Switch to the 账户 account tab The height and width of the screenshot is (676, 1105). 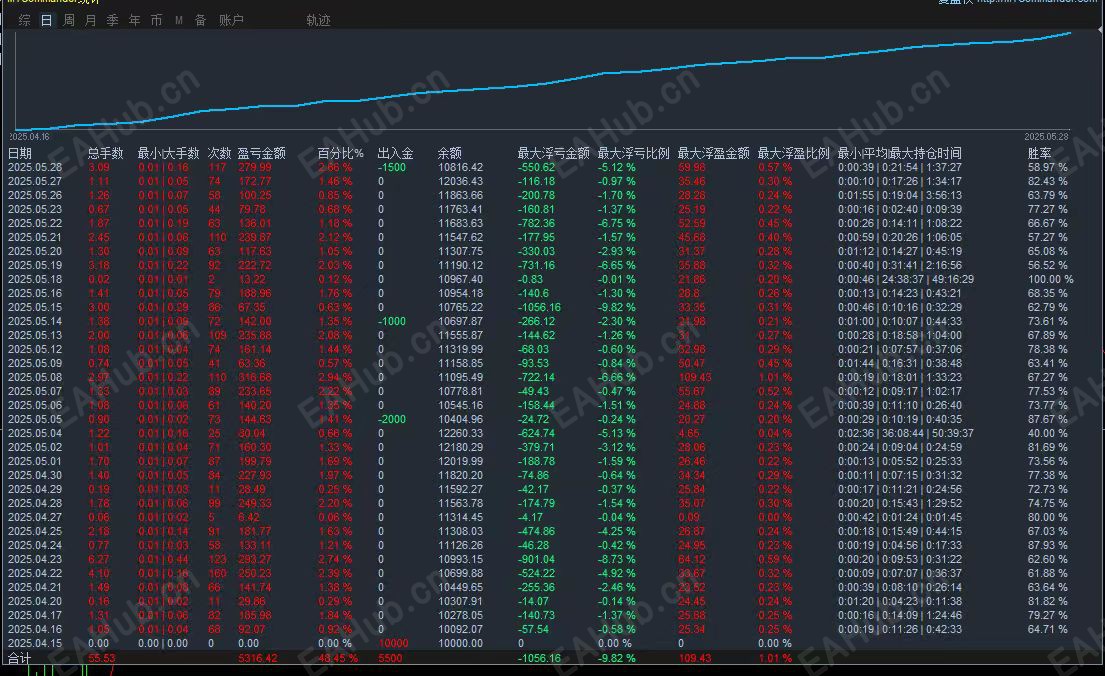[231, 20]
